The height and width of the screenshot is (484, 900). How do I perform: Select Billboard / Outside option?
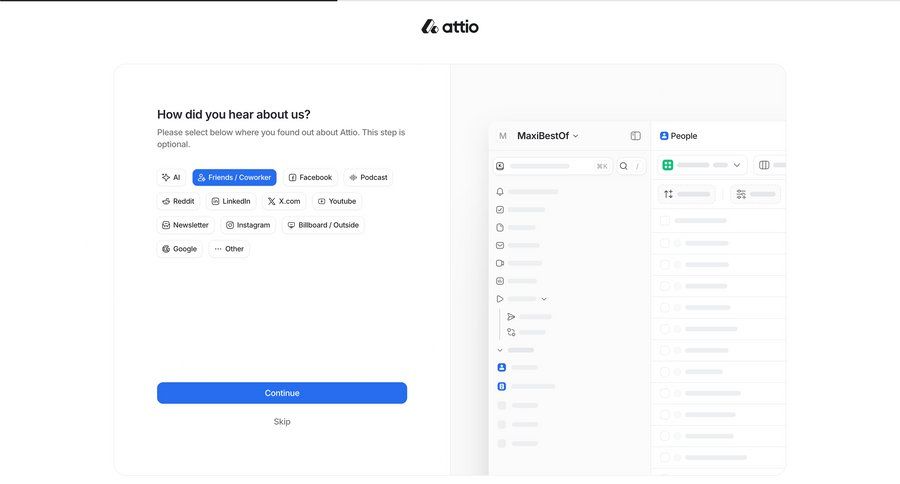pyautogui.click(x=323, y=225)
